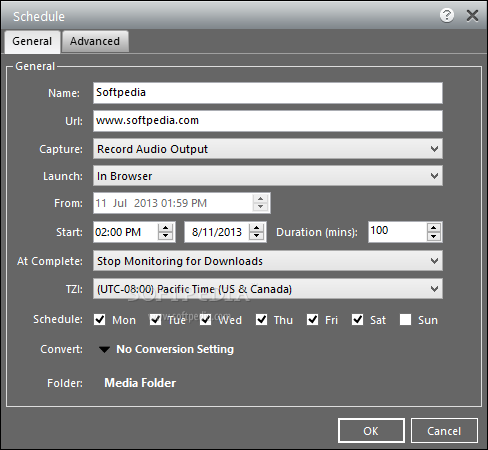
Task: Decrease Duration minutes with down arrow
Action: pyautogui.click(x=434, y=236)
